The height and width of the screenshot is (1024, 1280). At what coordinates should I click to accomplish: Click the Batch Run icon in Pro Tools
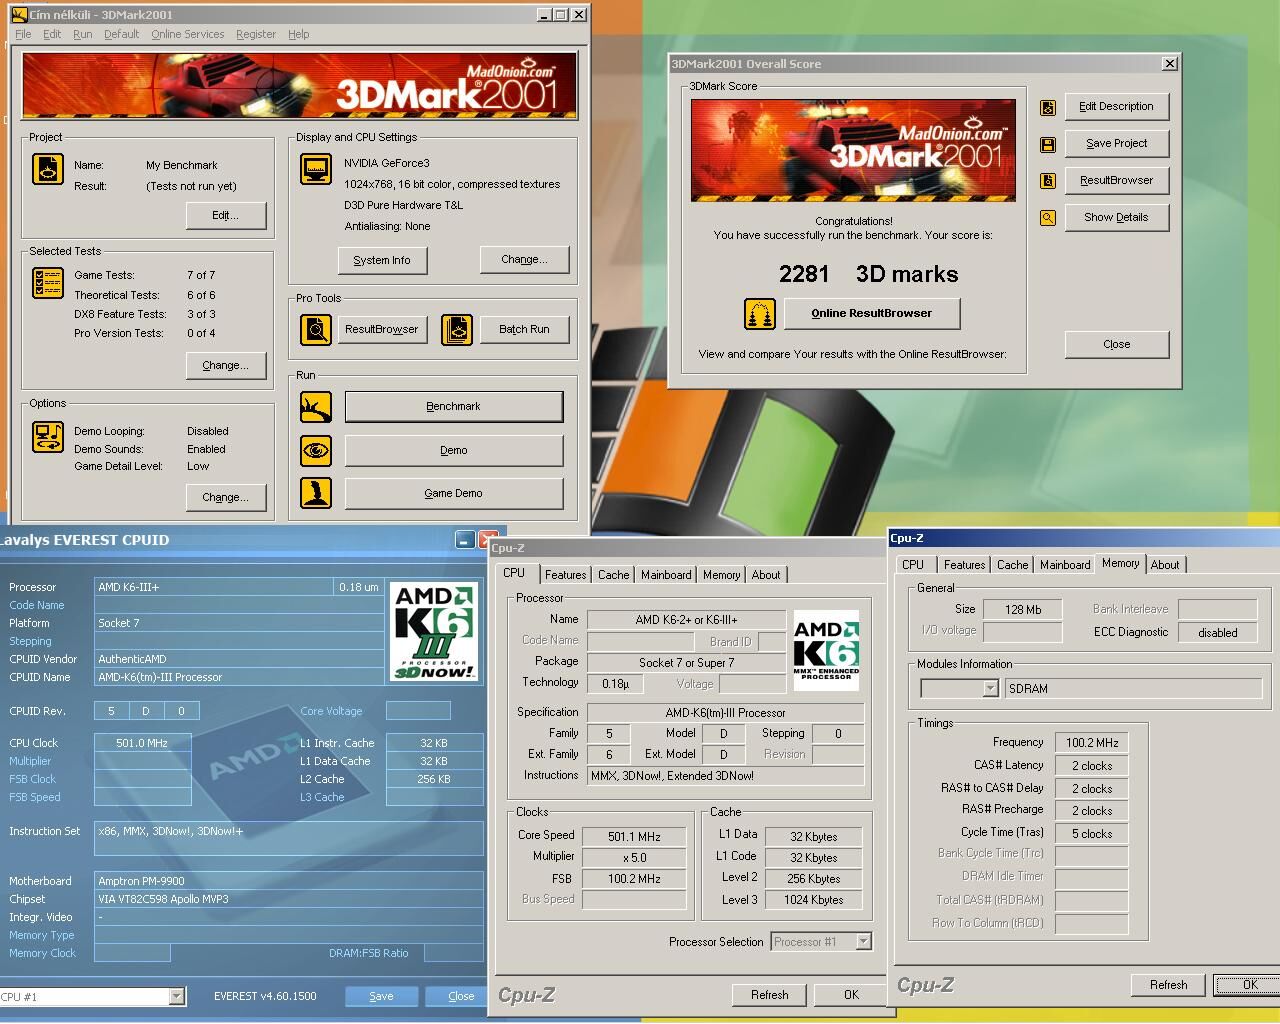tap(457, 329)
